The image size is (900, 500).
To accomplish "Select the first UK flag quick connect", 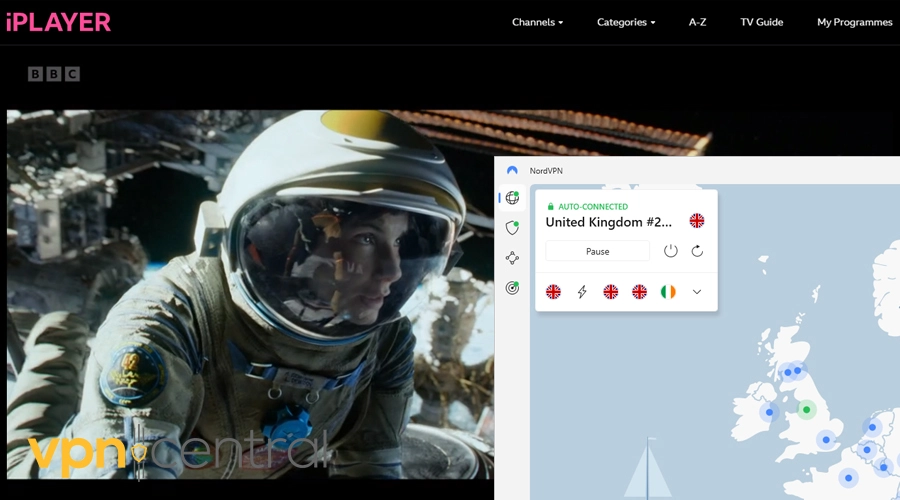I will [553, 292].
